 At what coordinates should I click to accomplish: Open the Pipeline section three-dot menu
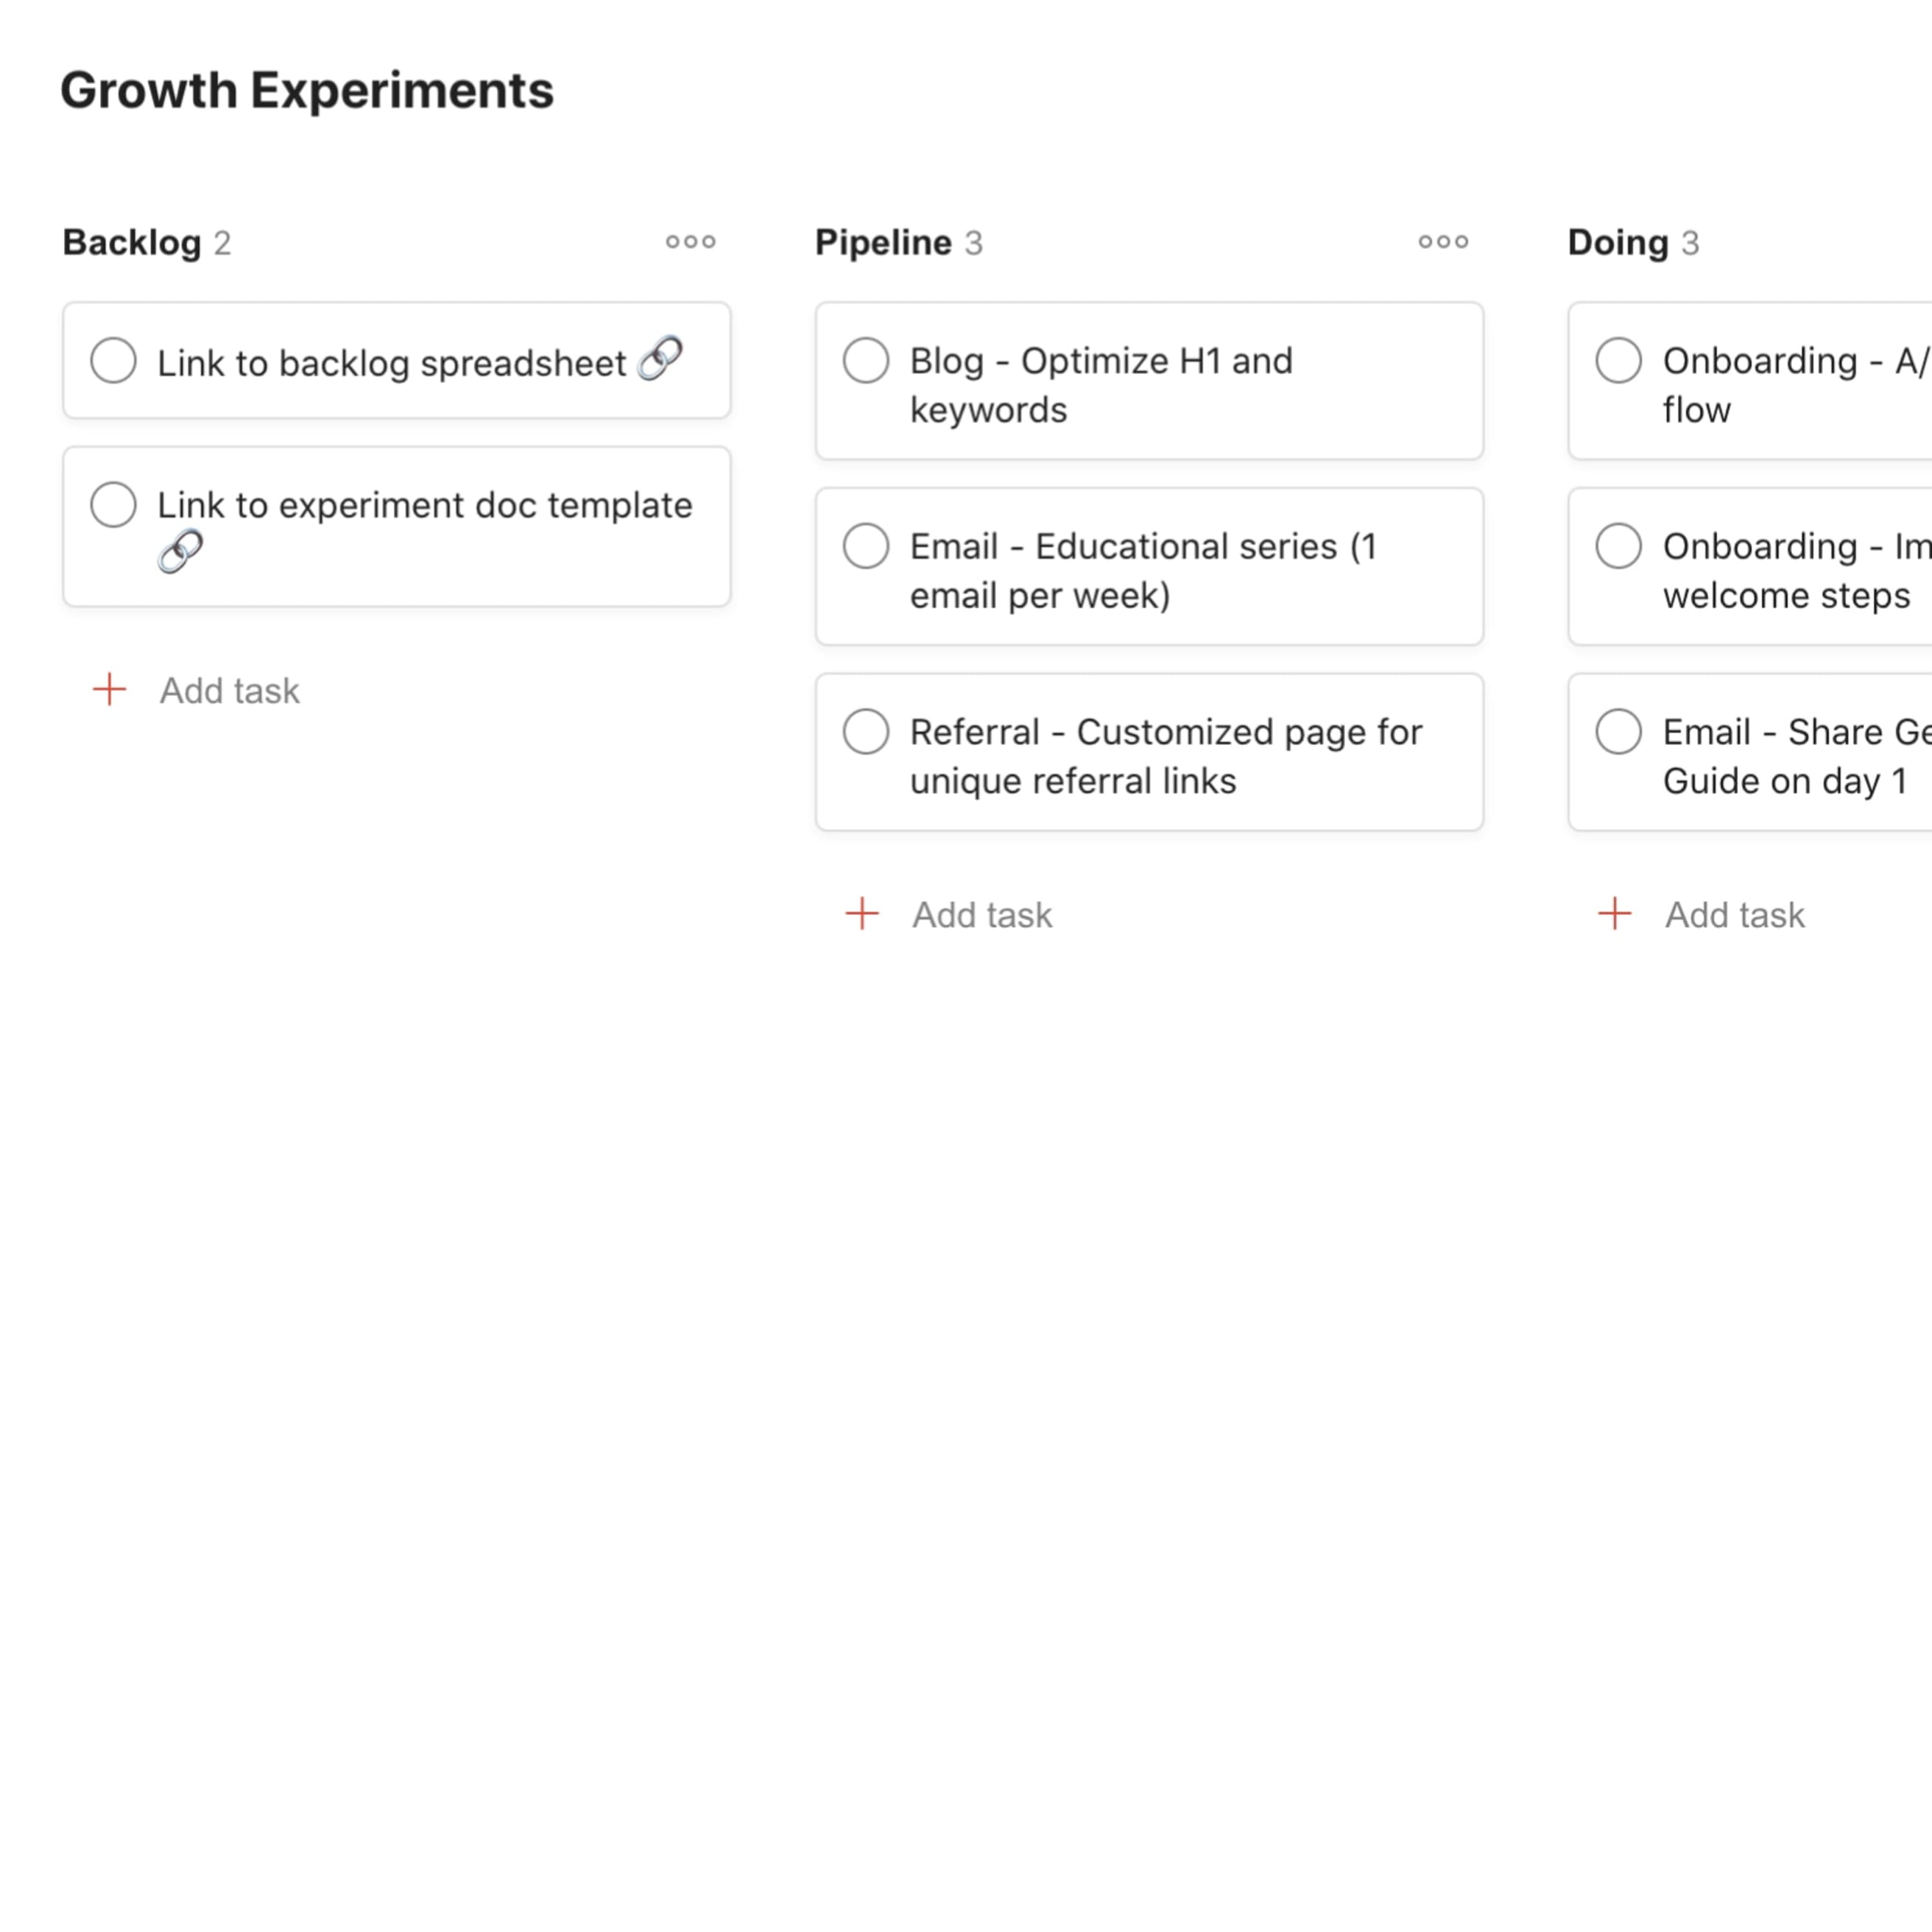(x=1443, y=242)
